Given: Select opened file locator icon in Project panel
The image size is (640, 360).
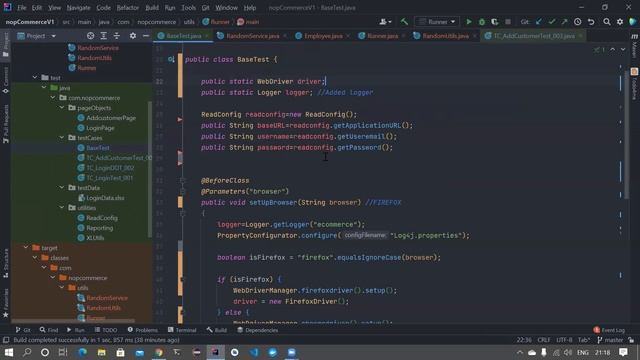Looking at the screenshot, I should [x=91, y=36].
